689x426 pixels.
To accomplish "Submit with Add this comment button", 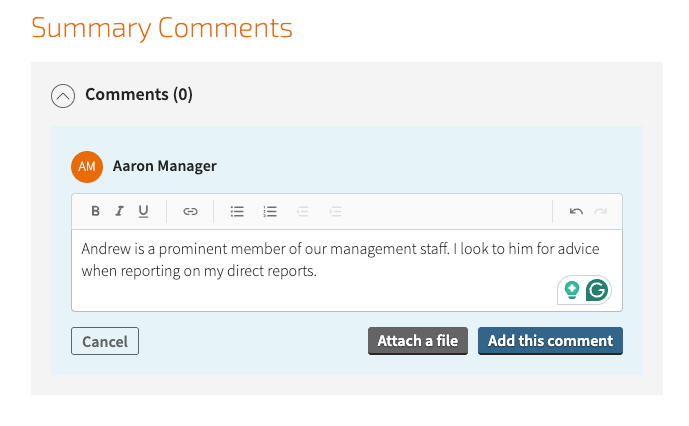I will (550, 341).
